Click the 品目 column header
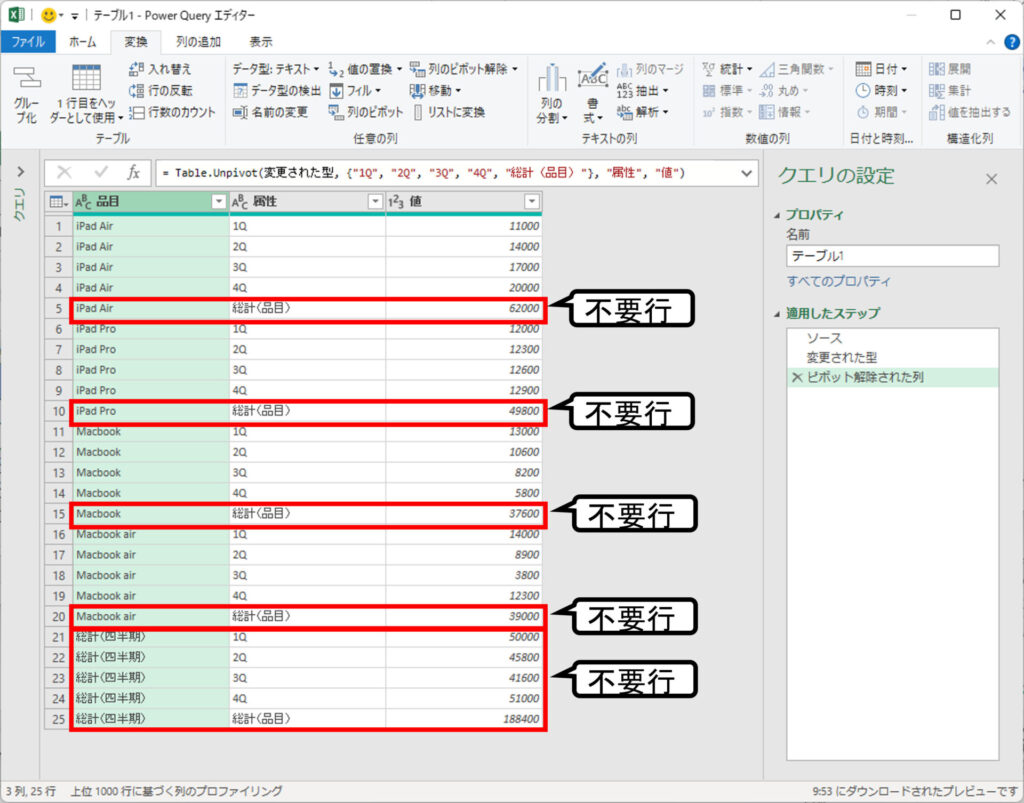This screenshot has height=803, width=1024. [x=150, y=202]
